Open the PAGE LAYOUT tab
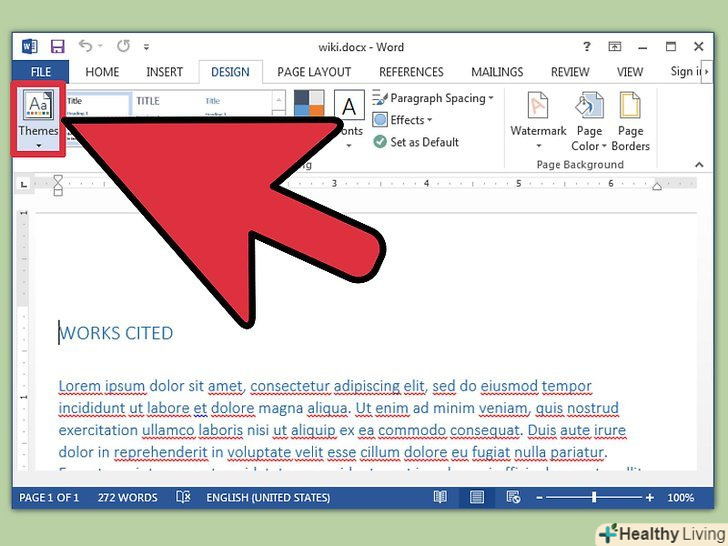 pos(314,72)
